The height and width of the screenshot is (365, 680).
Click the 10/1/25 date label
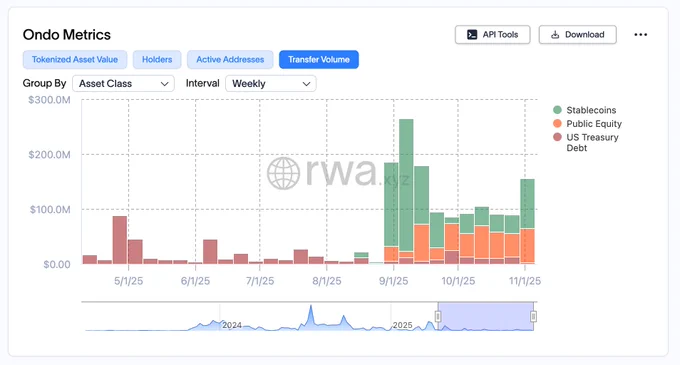(x=458, y=281)
